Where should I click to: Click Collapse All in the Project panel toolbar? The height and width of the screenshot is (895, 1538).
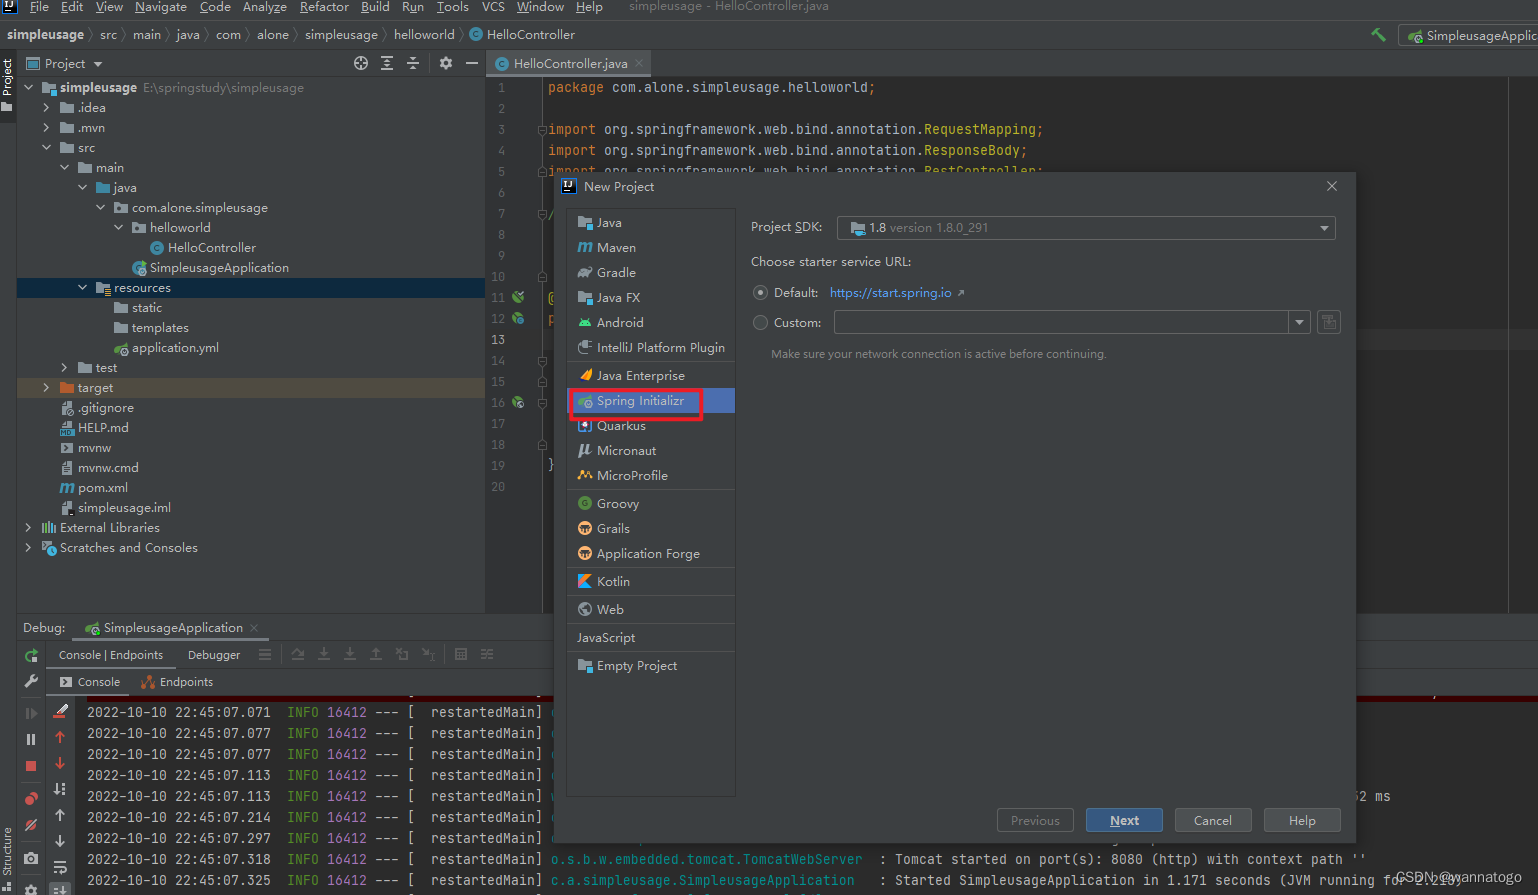pos(413,63)
